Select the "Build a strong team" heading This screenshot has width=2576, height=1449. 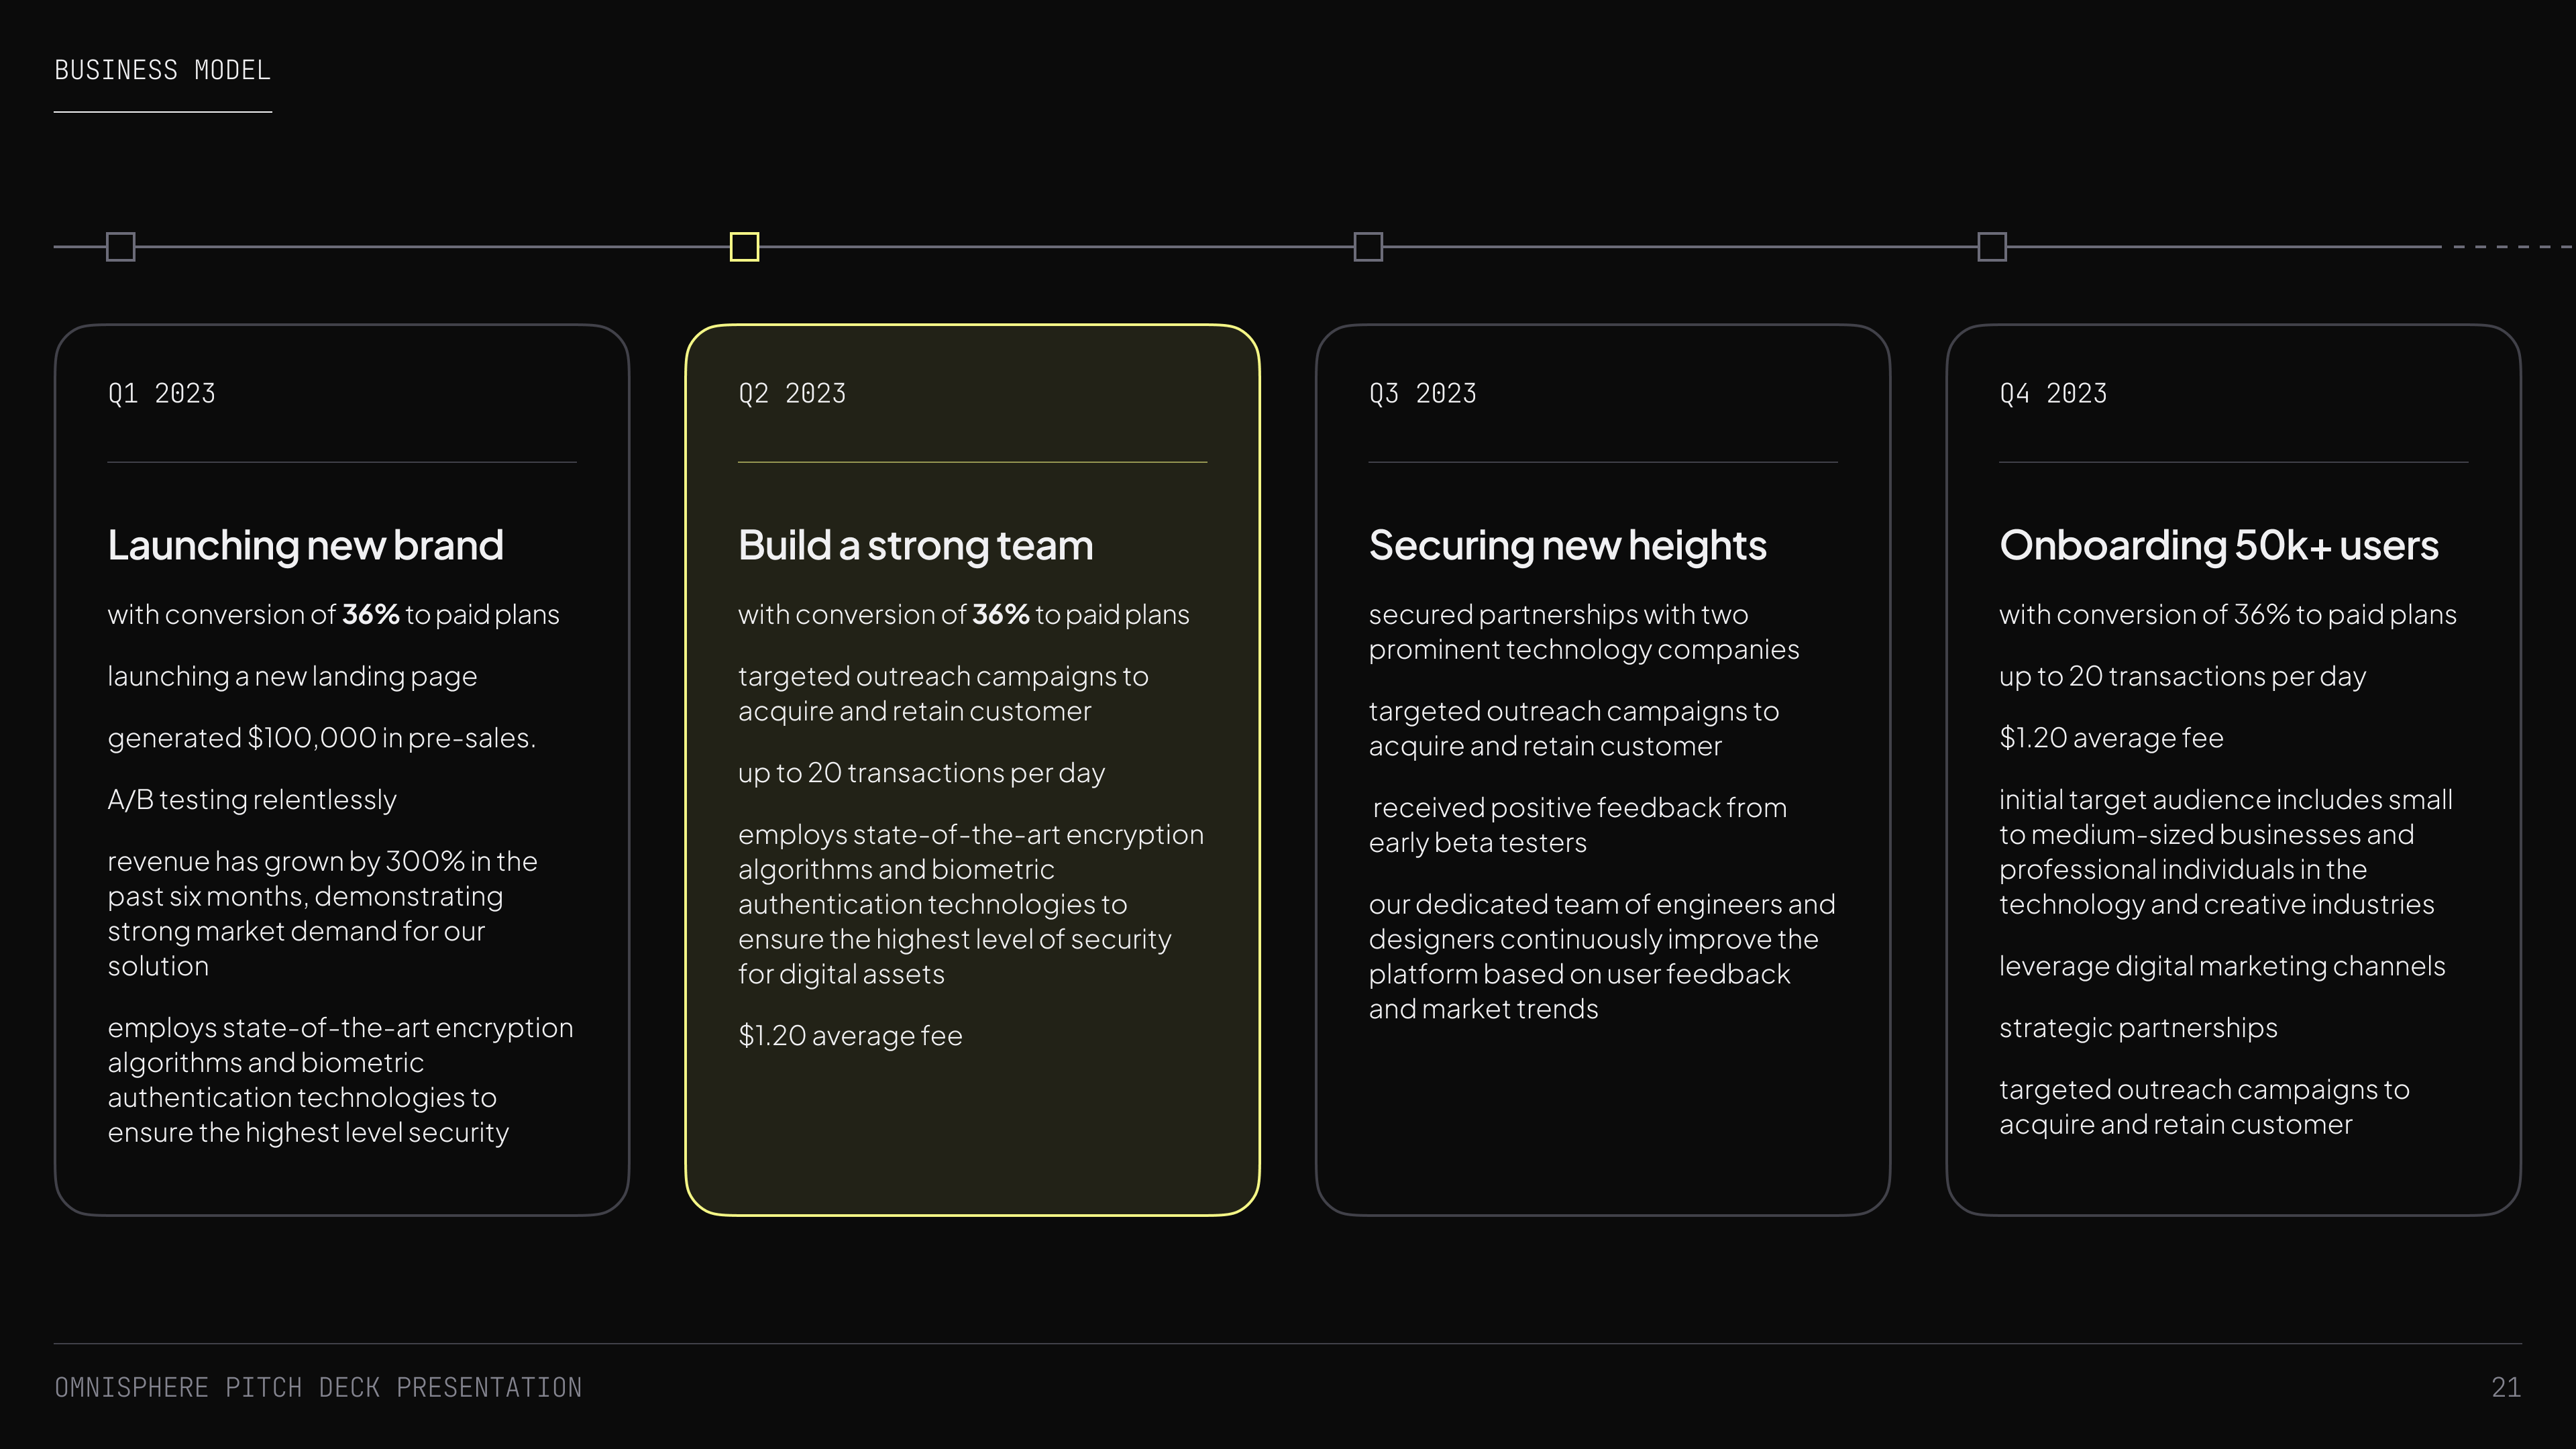pos(915,545)
